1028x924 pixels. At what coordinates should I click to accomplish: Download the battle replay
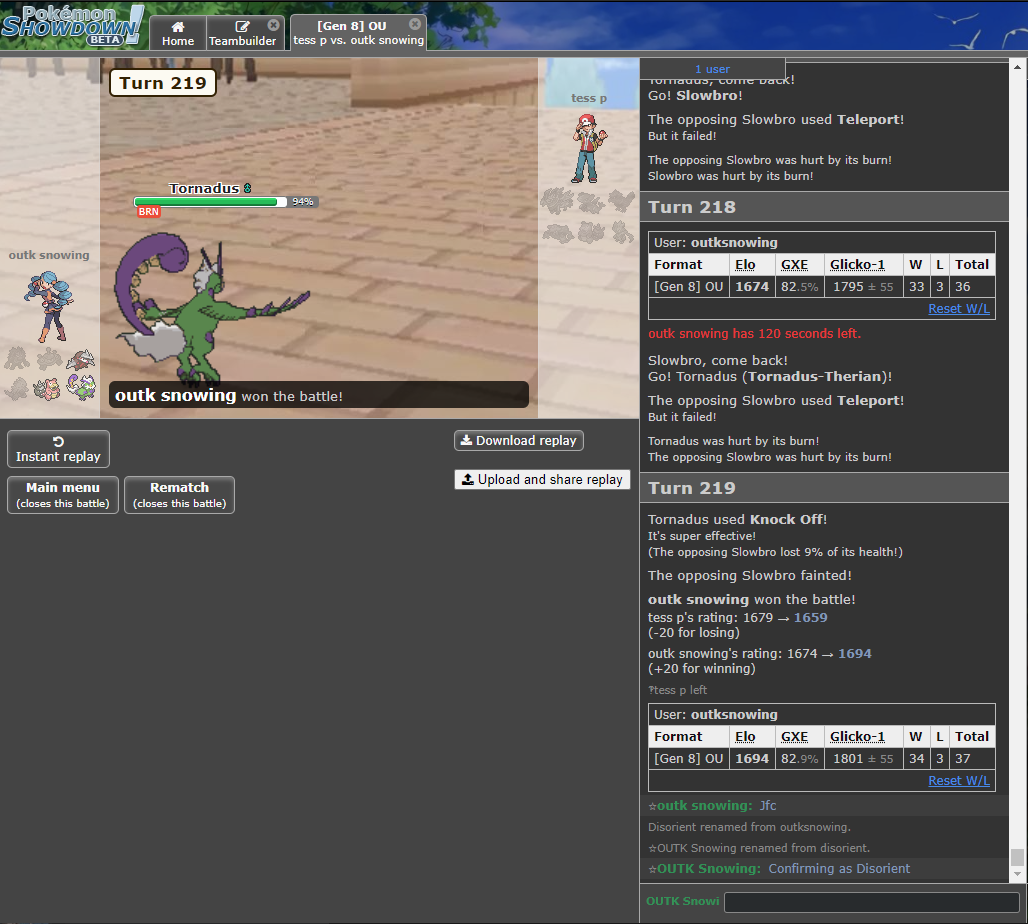(x=519, y=441)
